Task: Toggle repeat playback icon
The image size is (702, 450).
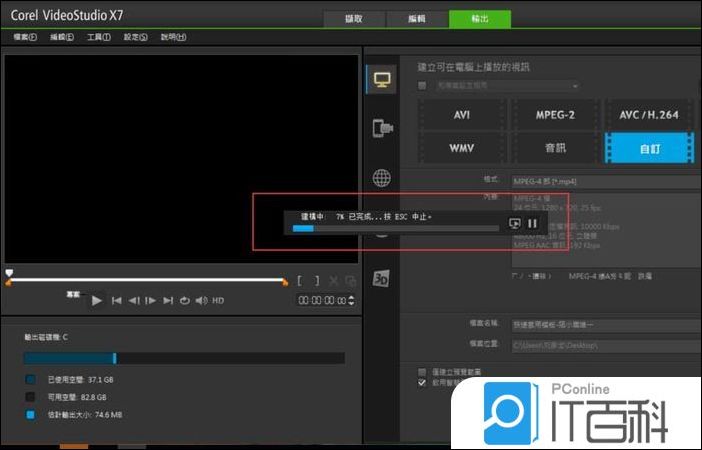Action: [184, 300]
